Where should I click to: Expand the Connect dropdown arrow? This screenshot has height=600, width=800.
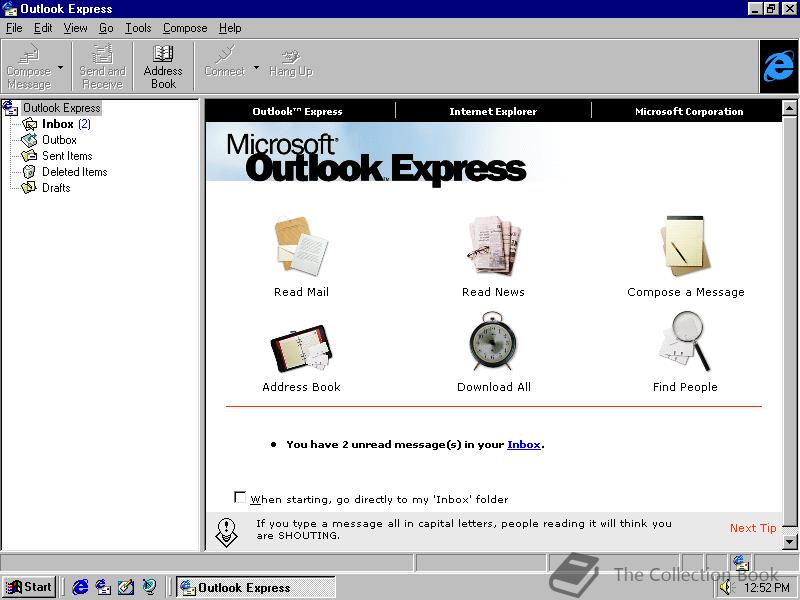256,67
